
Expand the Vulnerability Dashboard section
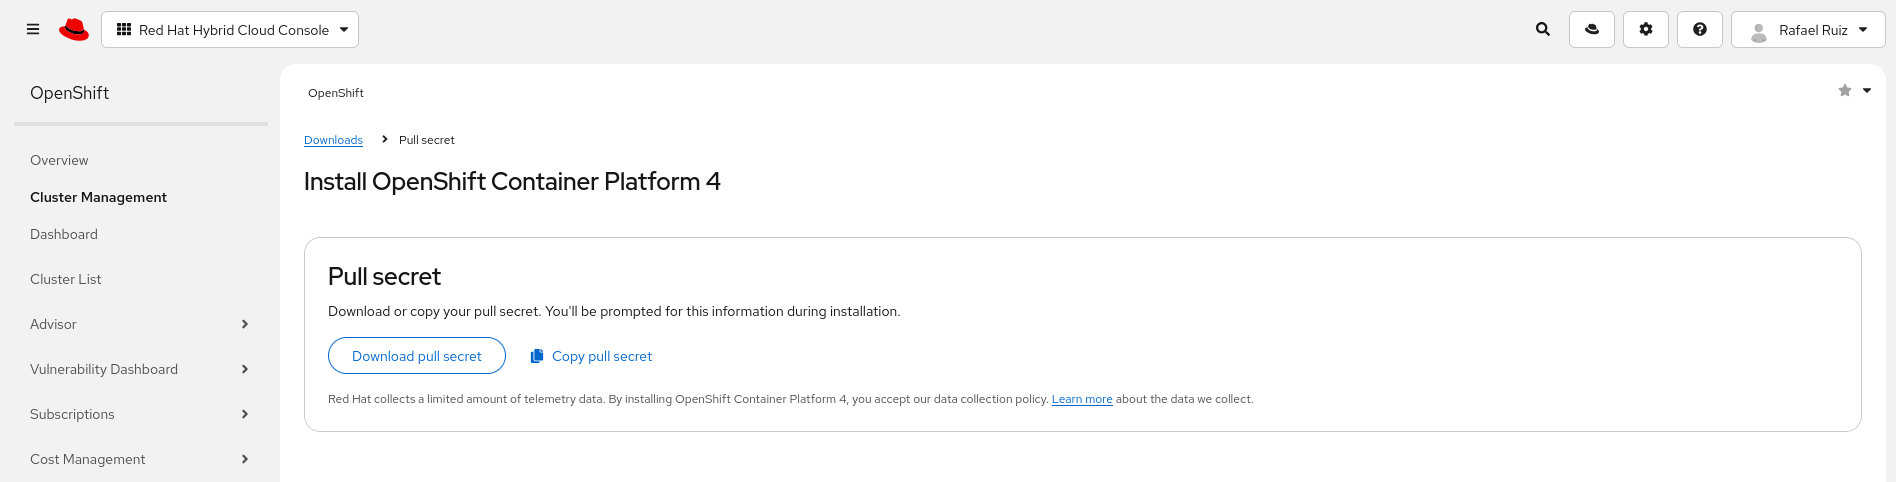245,369
